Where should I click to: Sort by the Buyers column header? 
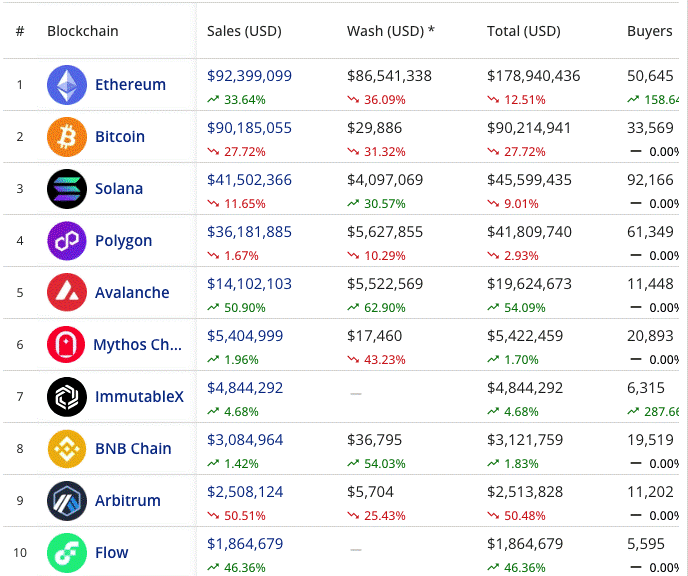[650, 32]
